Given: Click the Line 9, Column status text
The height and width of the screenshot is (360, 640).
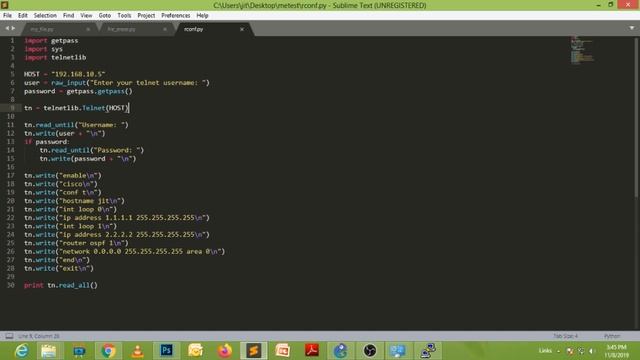Looking at the screenshot, I should (39, 336).
